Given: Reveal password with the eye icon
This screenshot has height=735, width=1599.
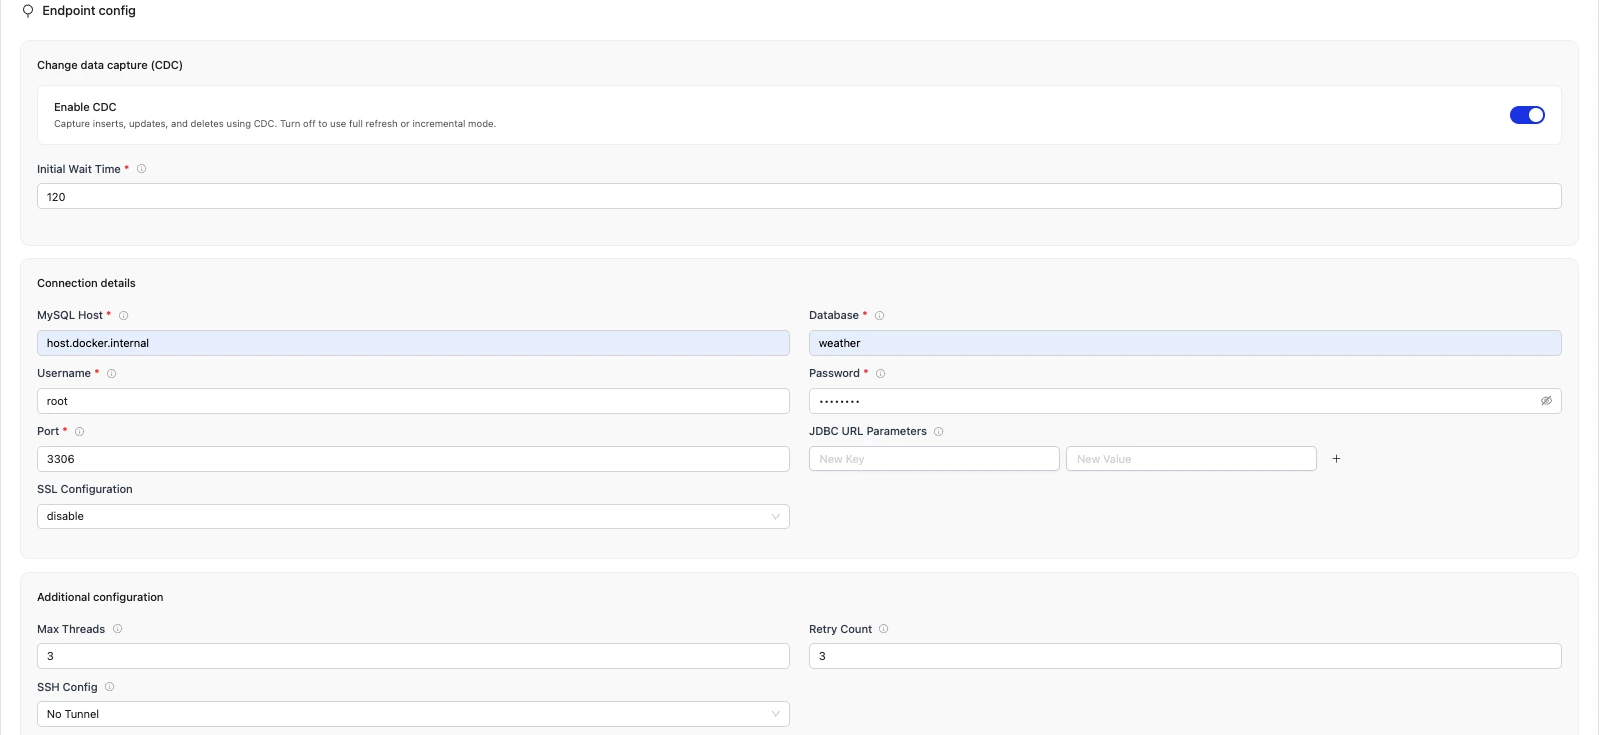Looking at the screenshot, I should coord(1546,401).
